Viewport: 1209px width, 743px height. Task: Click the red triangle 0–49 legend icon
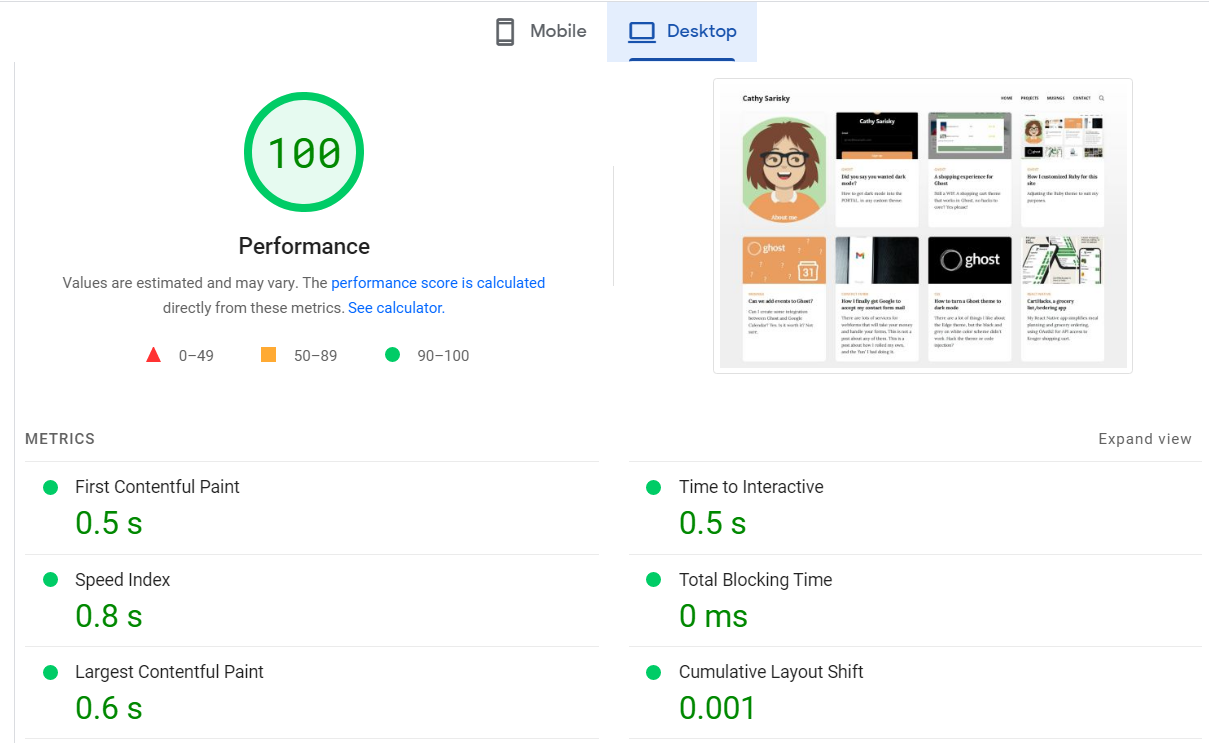[154, 355]
